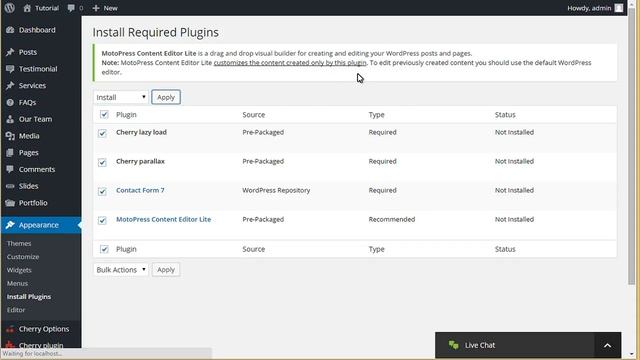640x360 pixels.
Task: Click the FAQs question mark icon
Action: (10, 102)
